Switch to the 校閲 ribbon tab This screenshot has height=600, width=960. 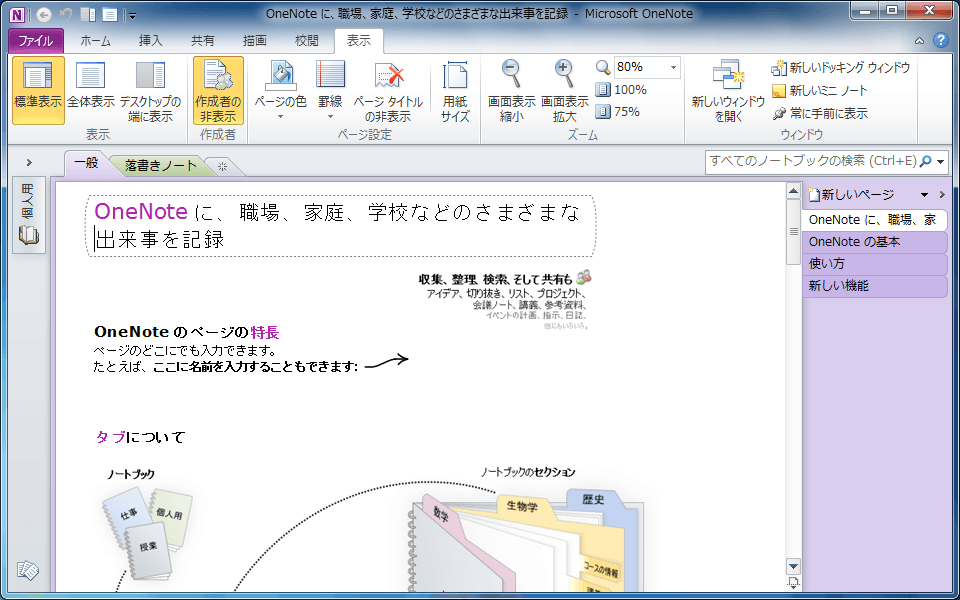[307, 42]
